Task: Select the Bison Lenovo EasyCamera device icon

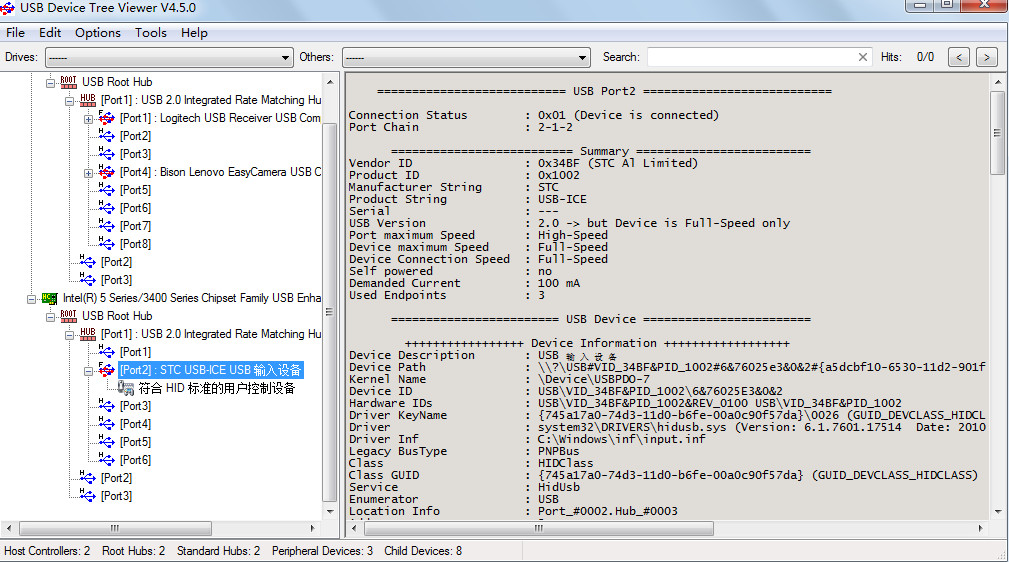Action: click(106, 172)
